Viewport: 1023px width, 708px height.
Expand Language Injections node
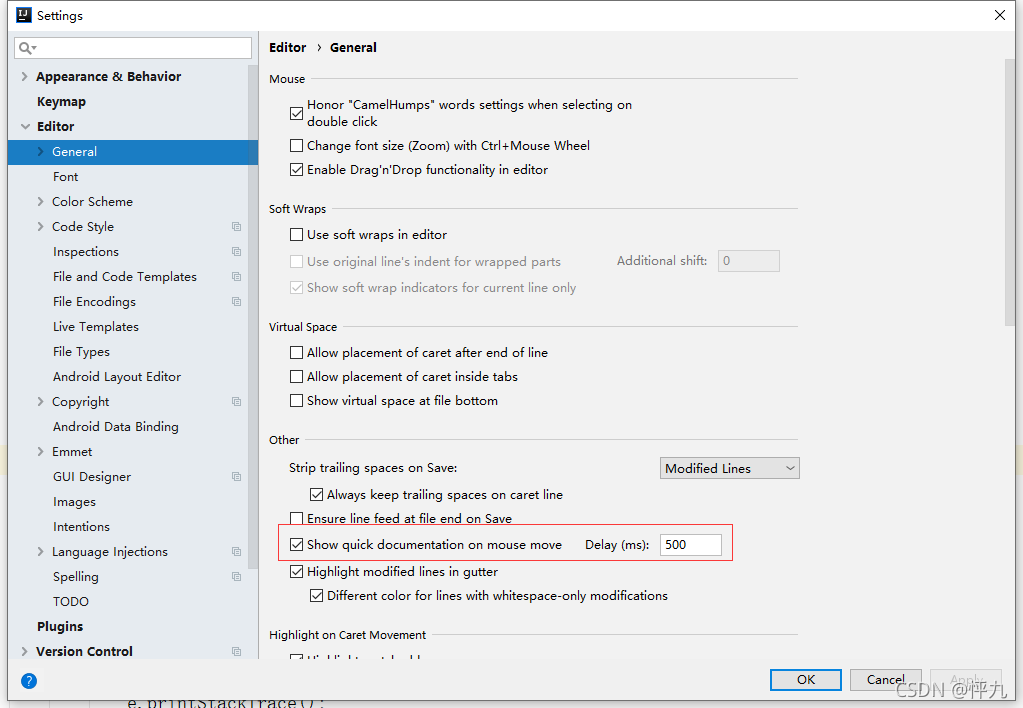(40, 552)
